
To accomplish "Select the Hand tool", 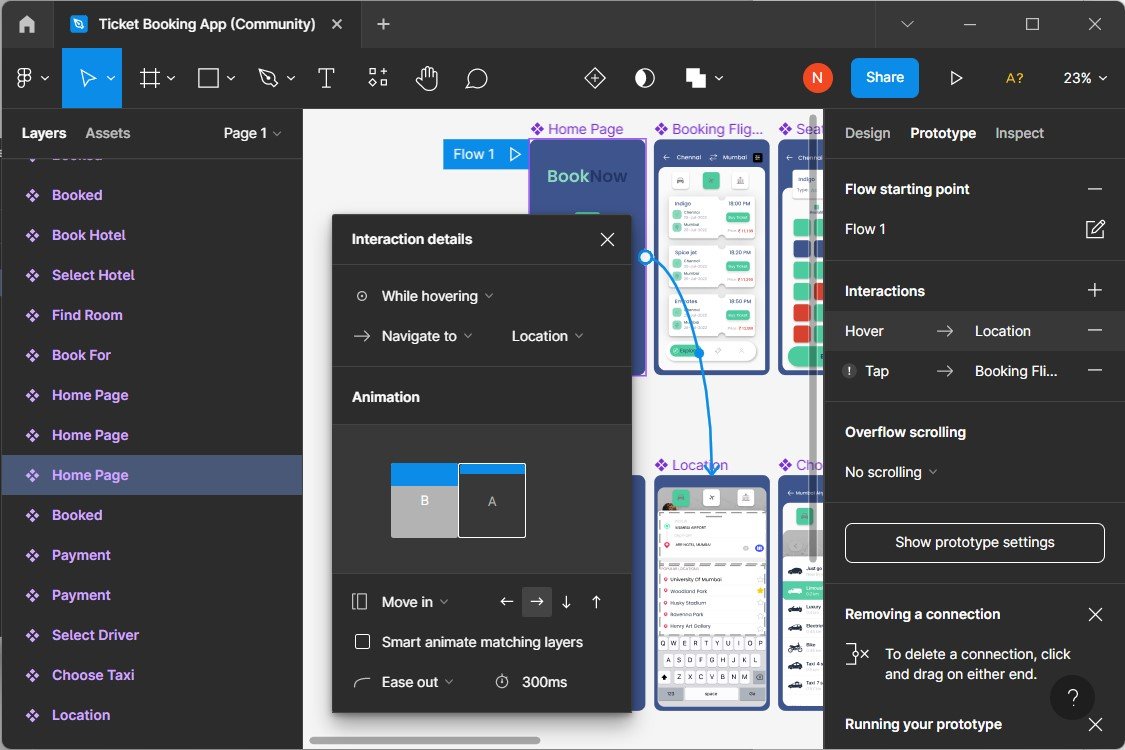I will click(427, 78).
